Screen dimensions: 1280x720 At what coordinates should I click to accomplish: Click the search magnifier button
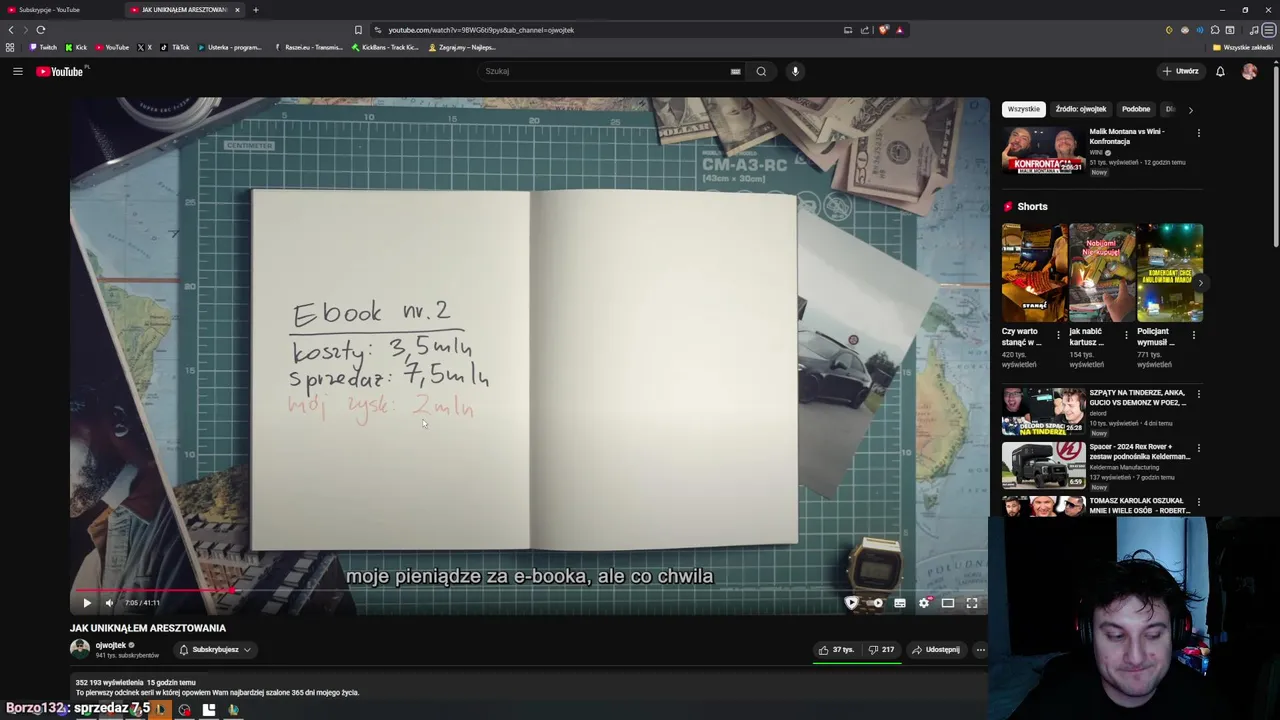click(x=761, y=71)
